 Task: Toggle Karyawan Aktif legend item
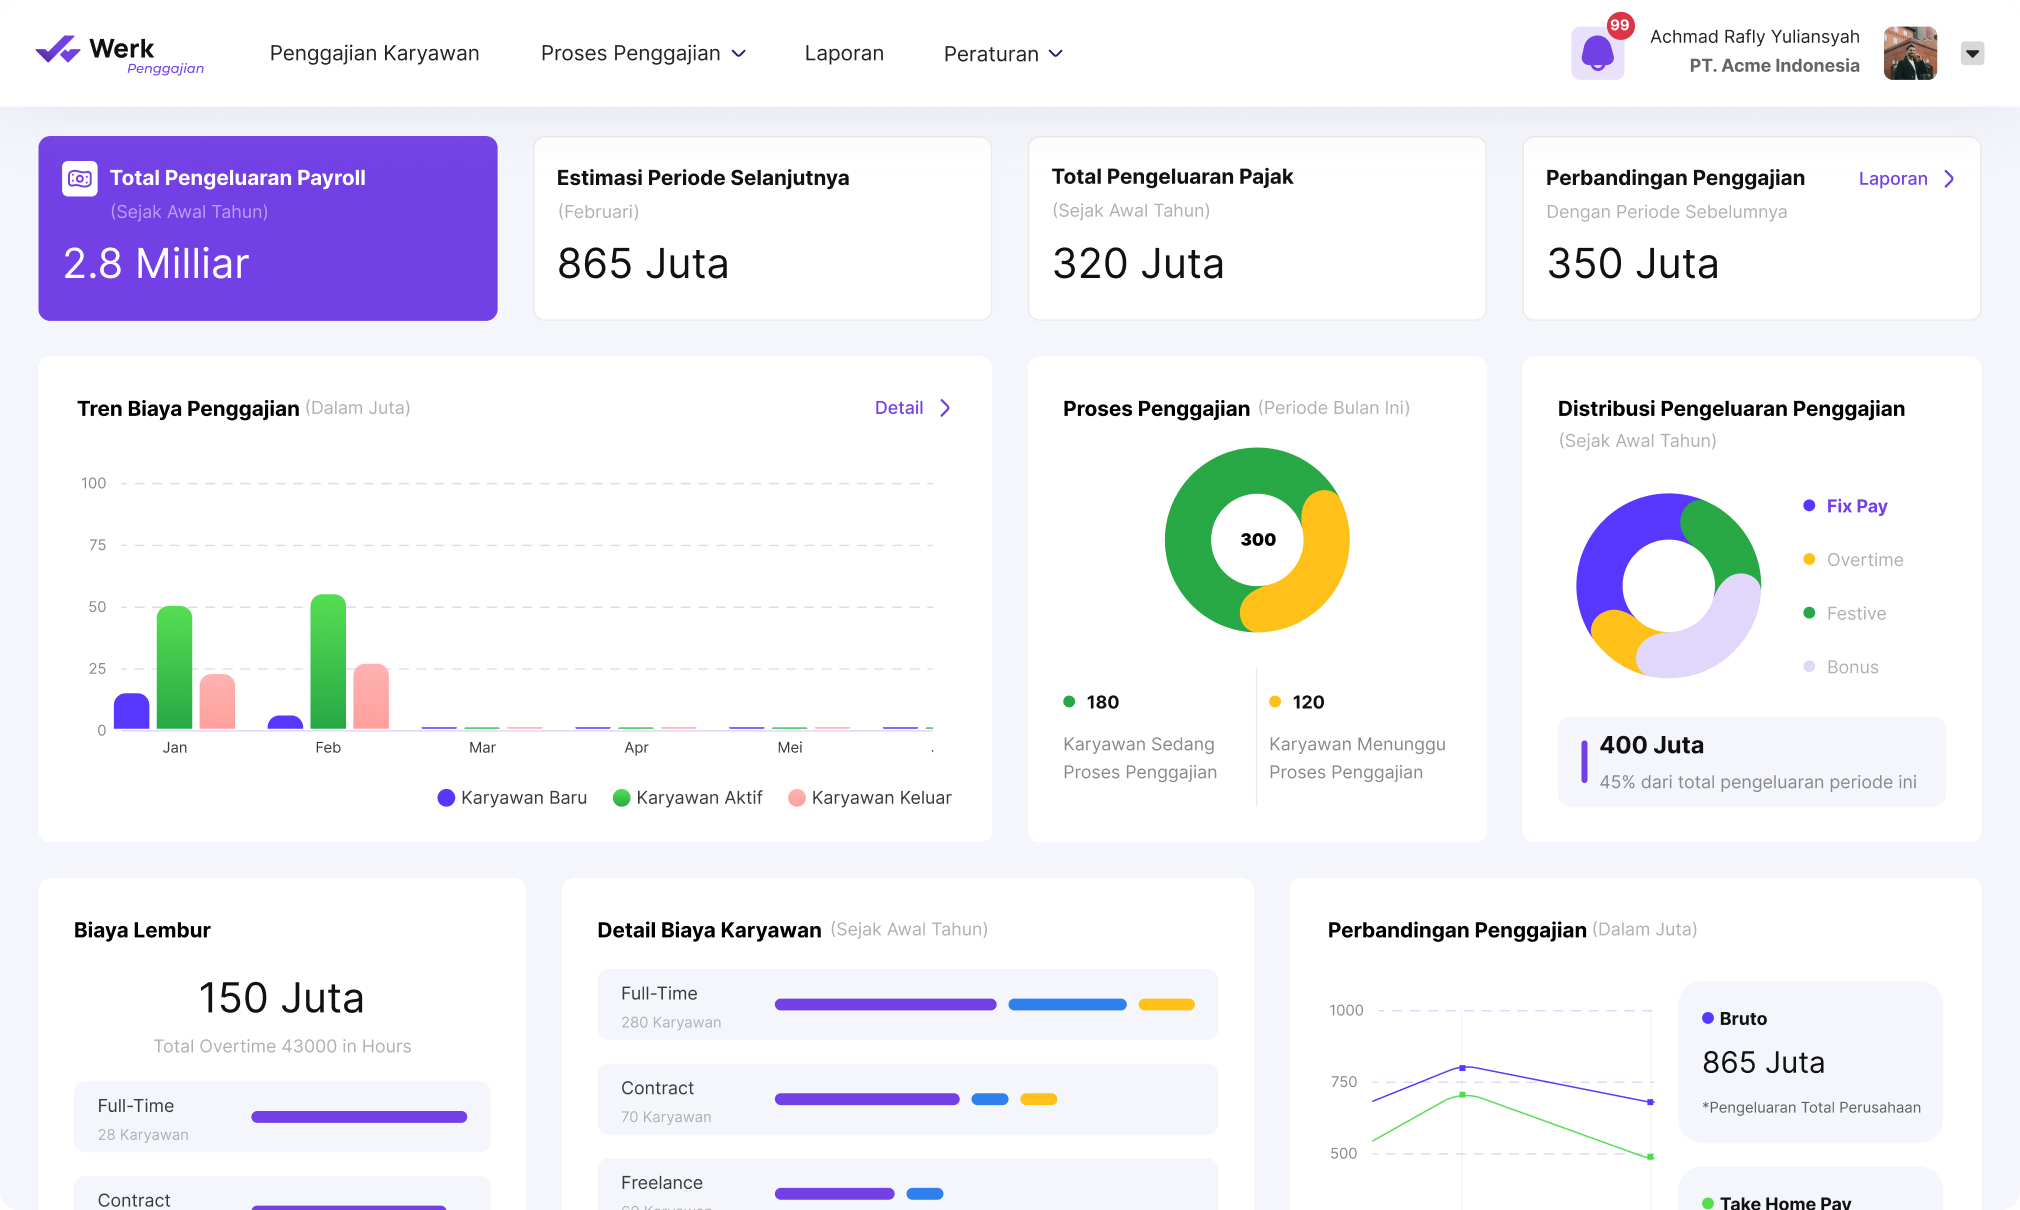coord(687,798)
